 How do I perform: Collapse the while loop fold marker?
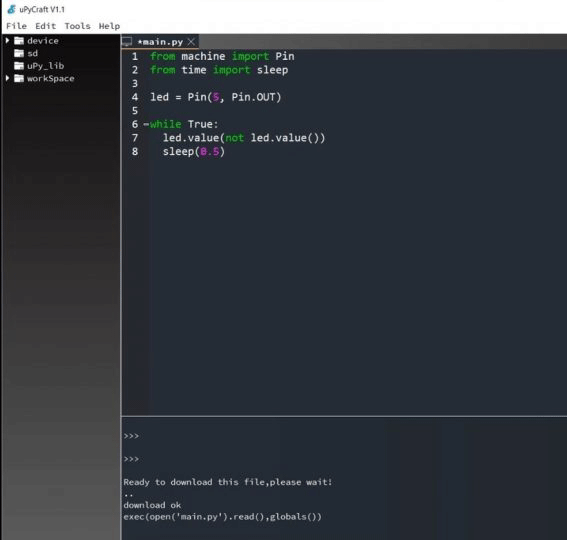[x=146, y=124]
